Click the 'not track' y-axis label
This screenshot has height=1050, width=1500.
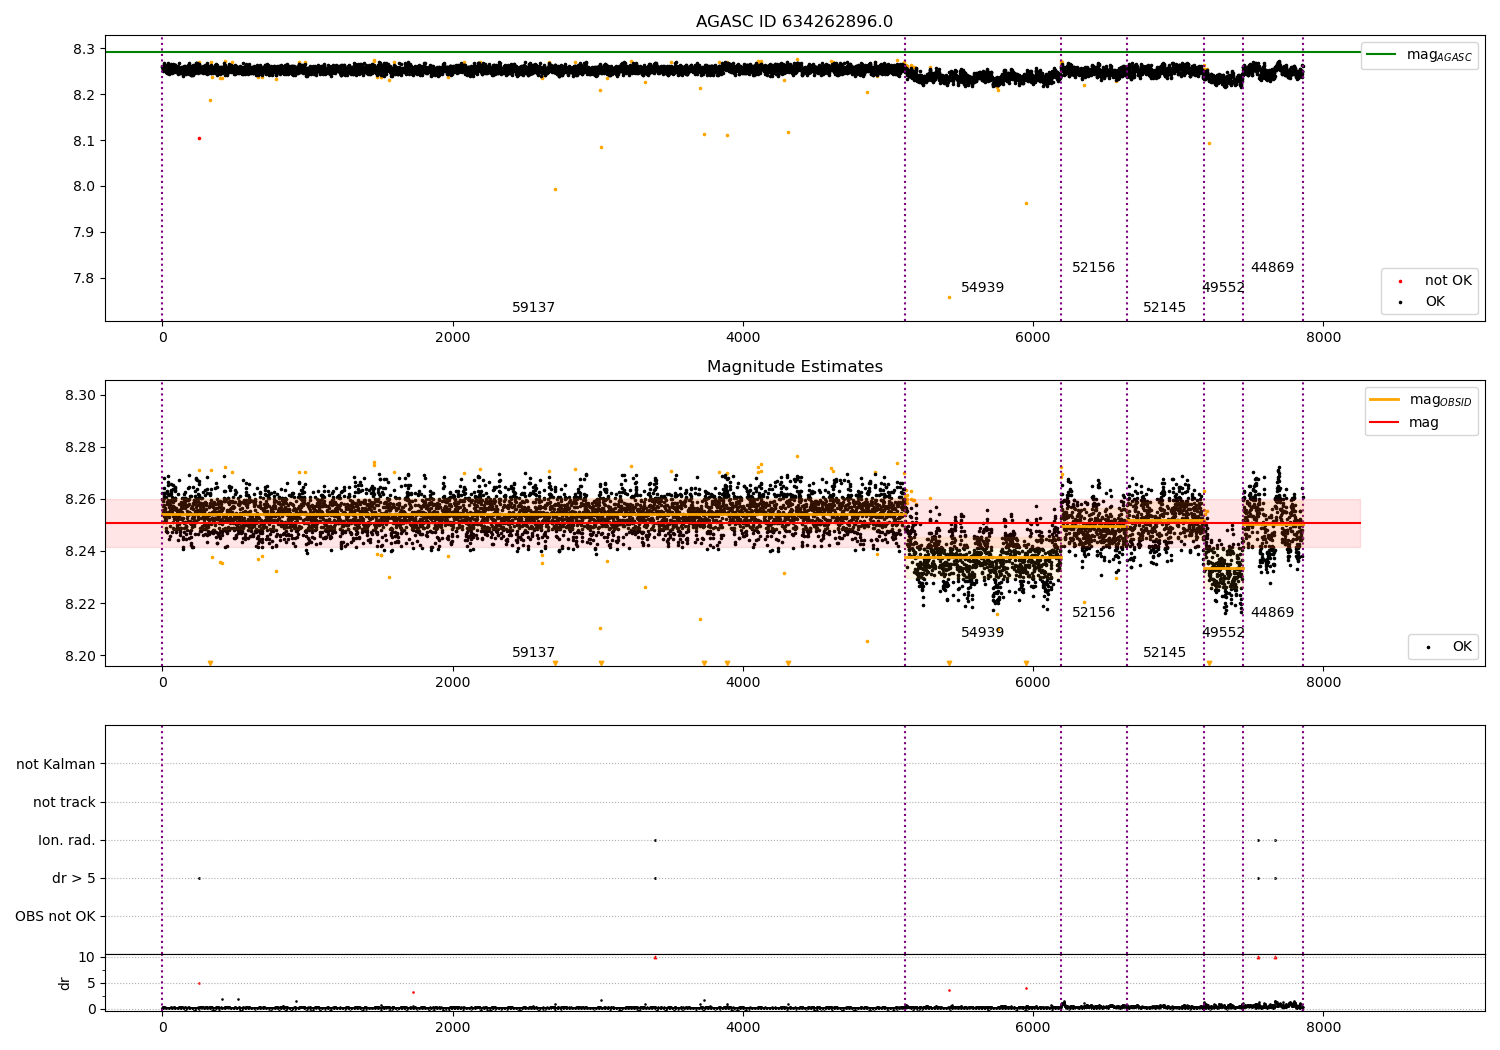[64, 803]
